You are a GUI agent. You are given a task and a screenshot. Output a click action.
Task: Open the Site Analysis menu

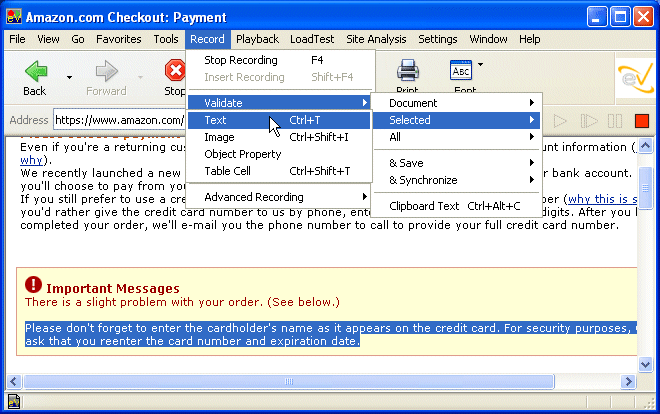(x=376, y=39)
